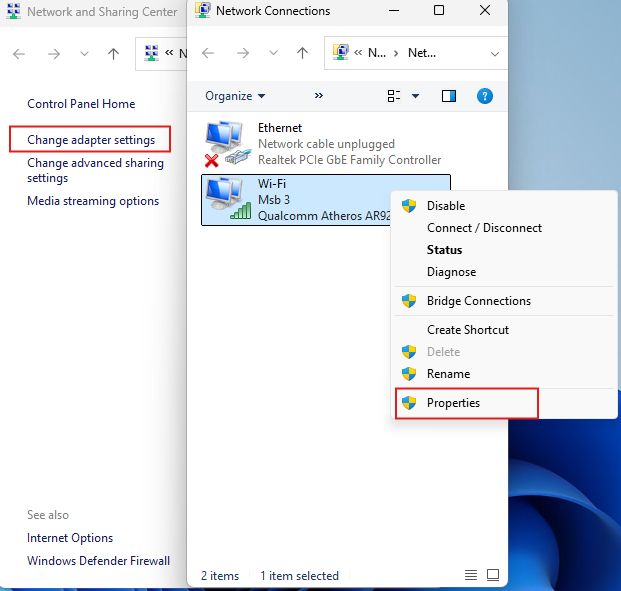Open view options dropdown arrow
The width and height of the screenshot is (621, 591).
coord(415,96)
